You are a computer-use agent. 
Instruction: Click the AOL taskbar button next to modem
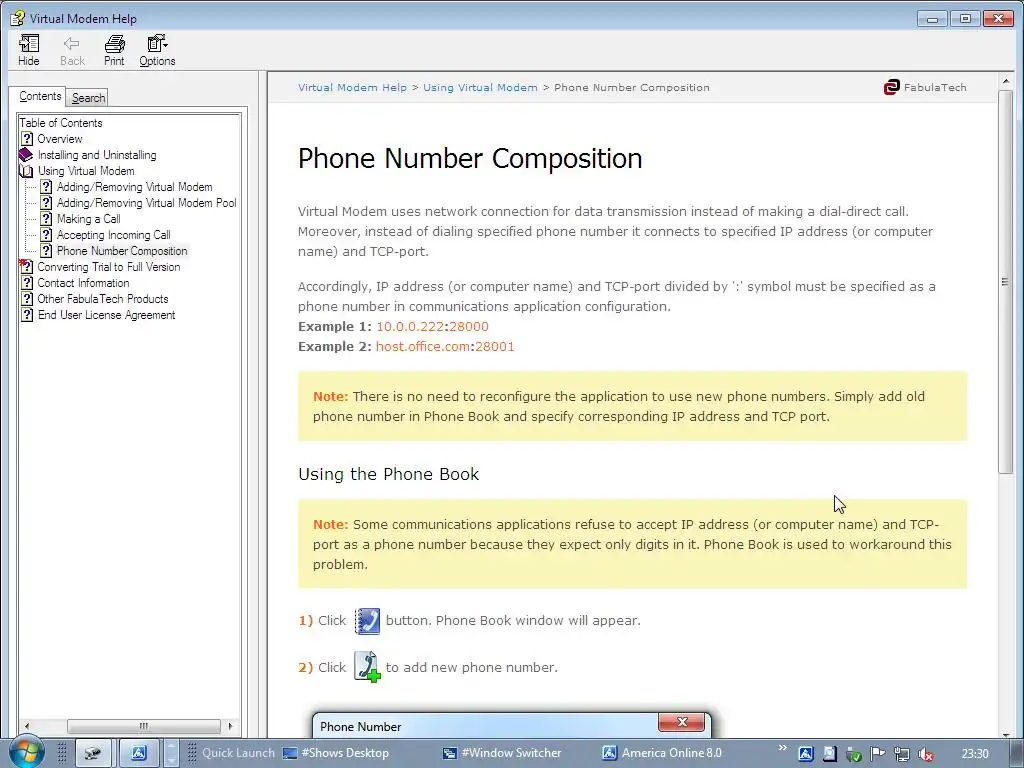coord(138,753)
